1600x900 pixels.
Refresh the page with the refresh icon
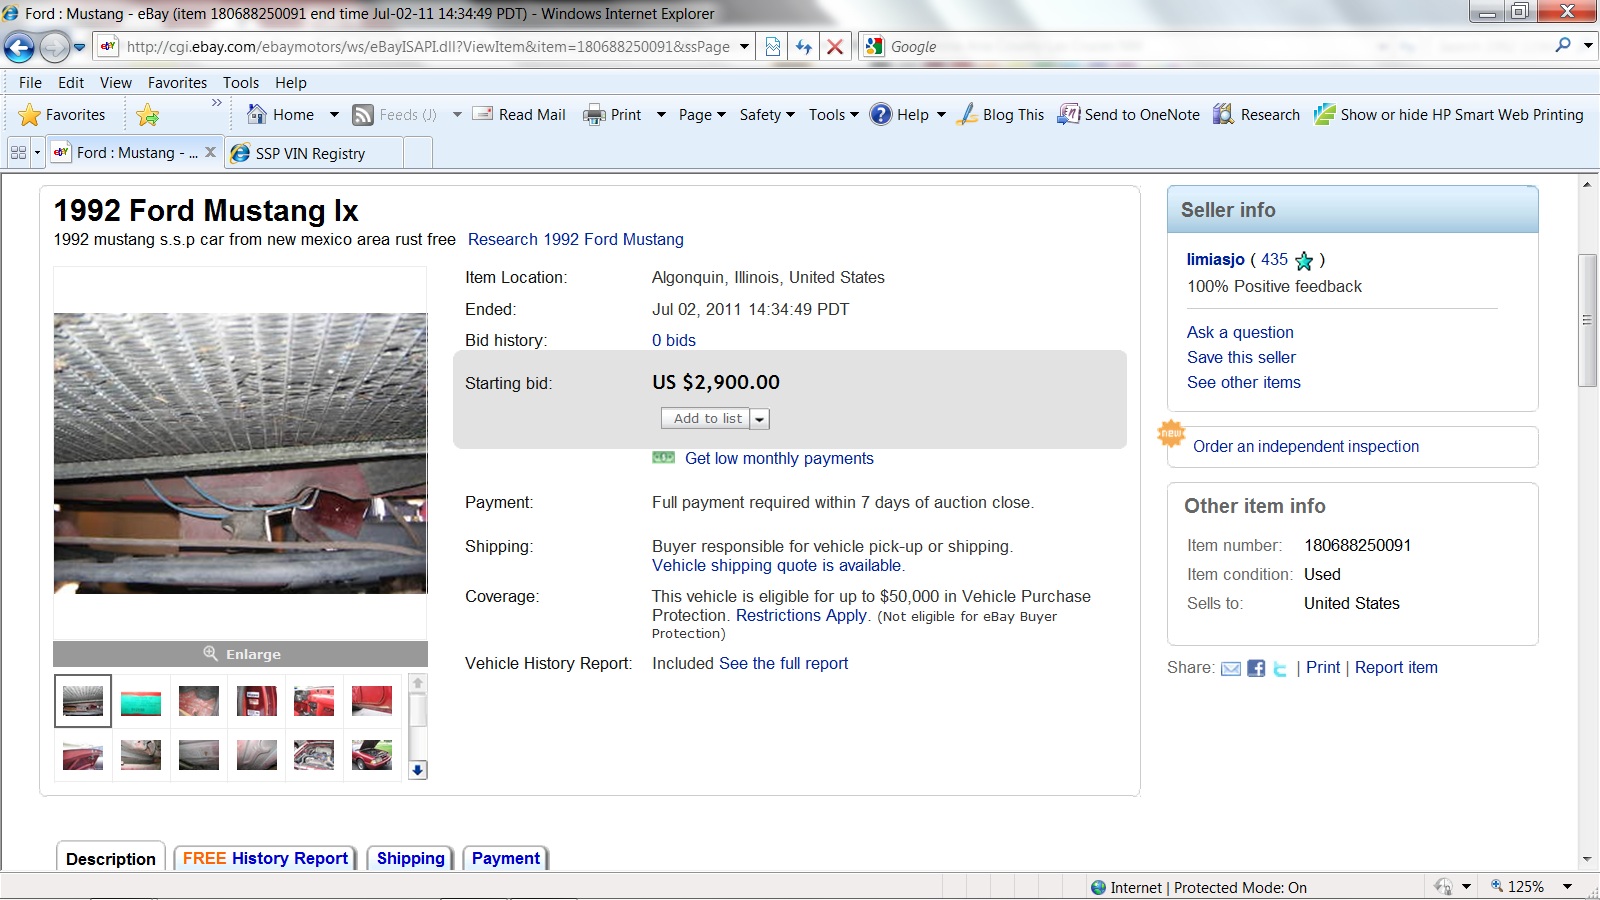(x=803, y=46)
